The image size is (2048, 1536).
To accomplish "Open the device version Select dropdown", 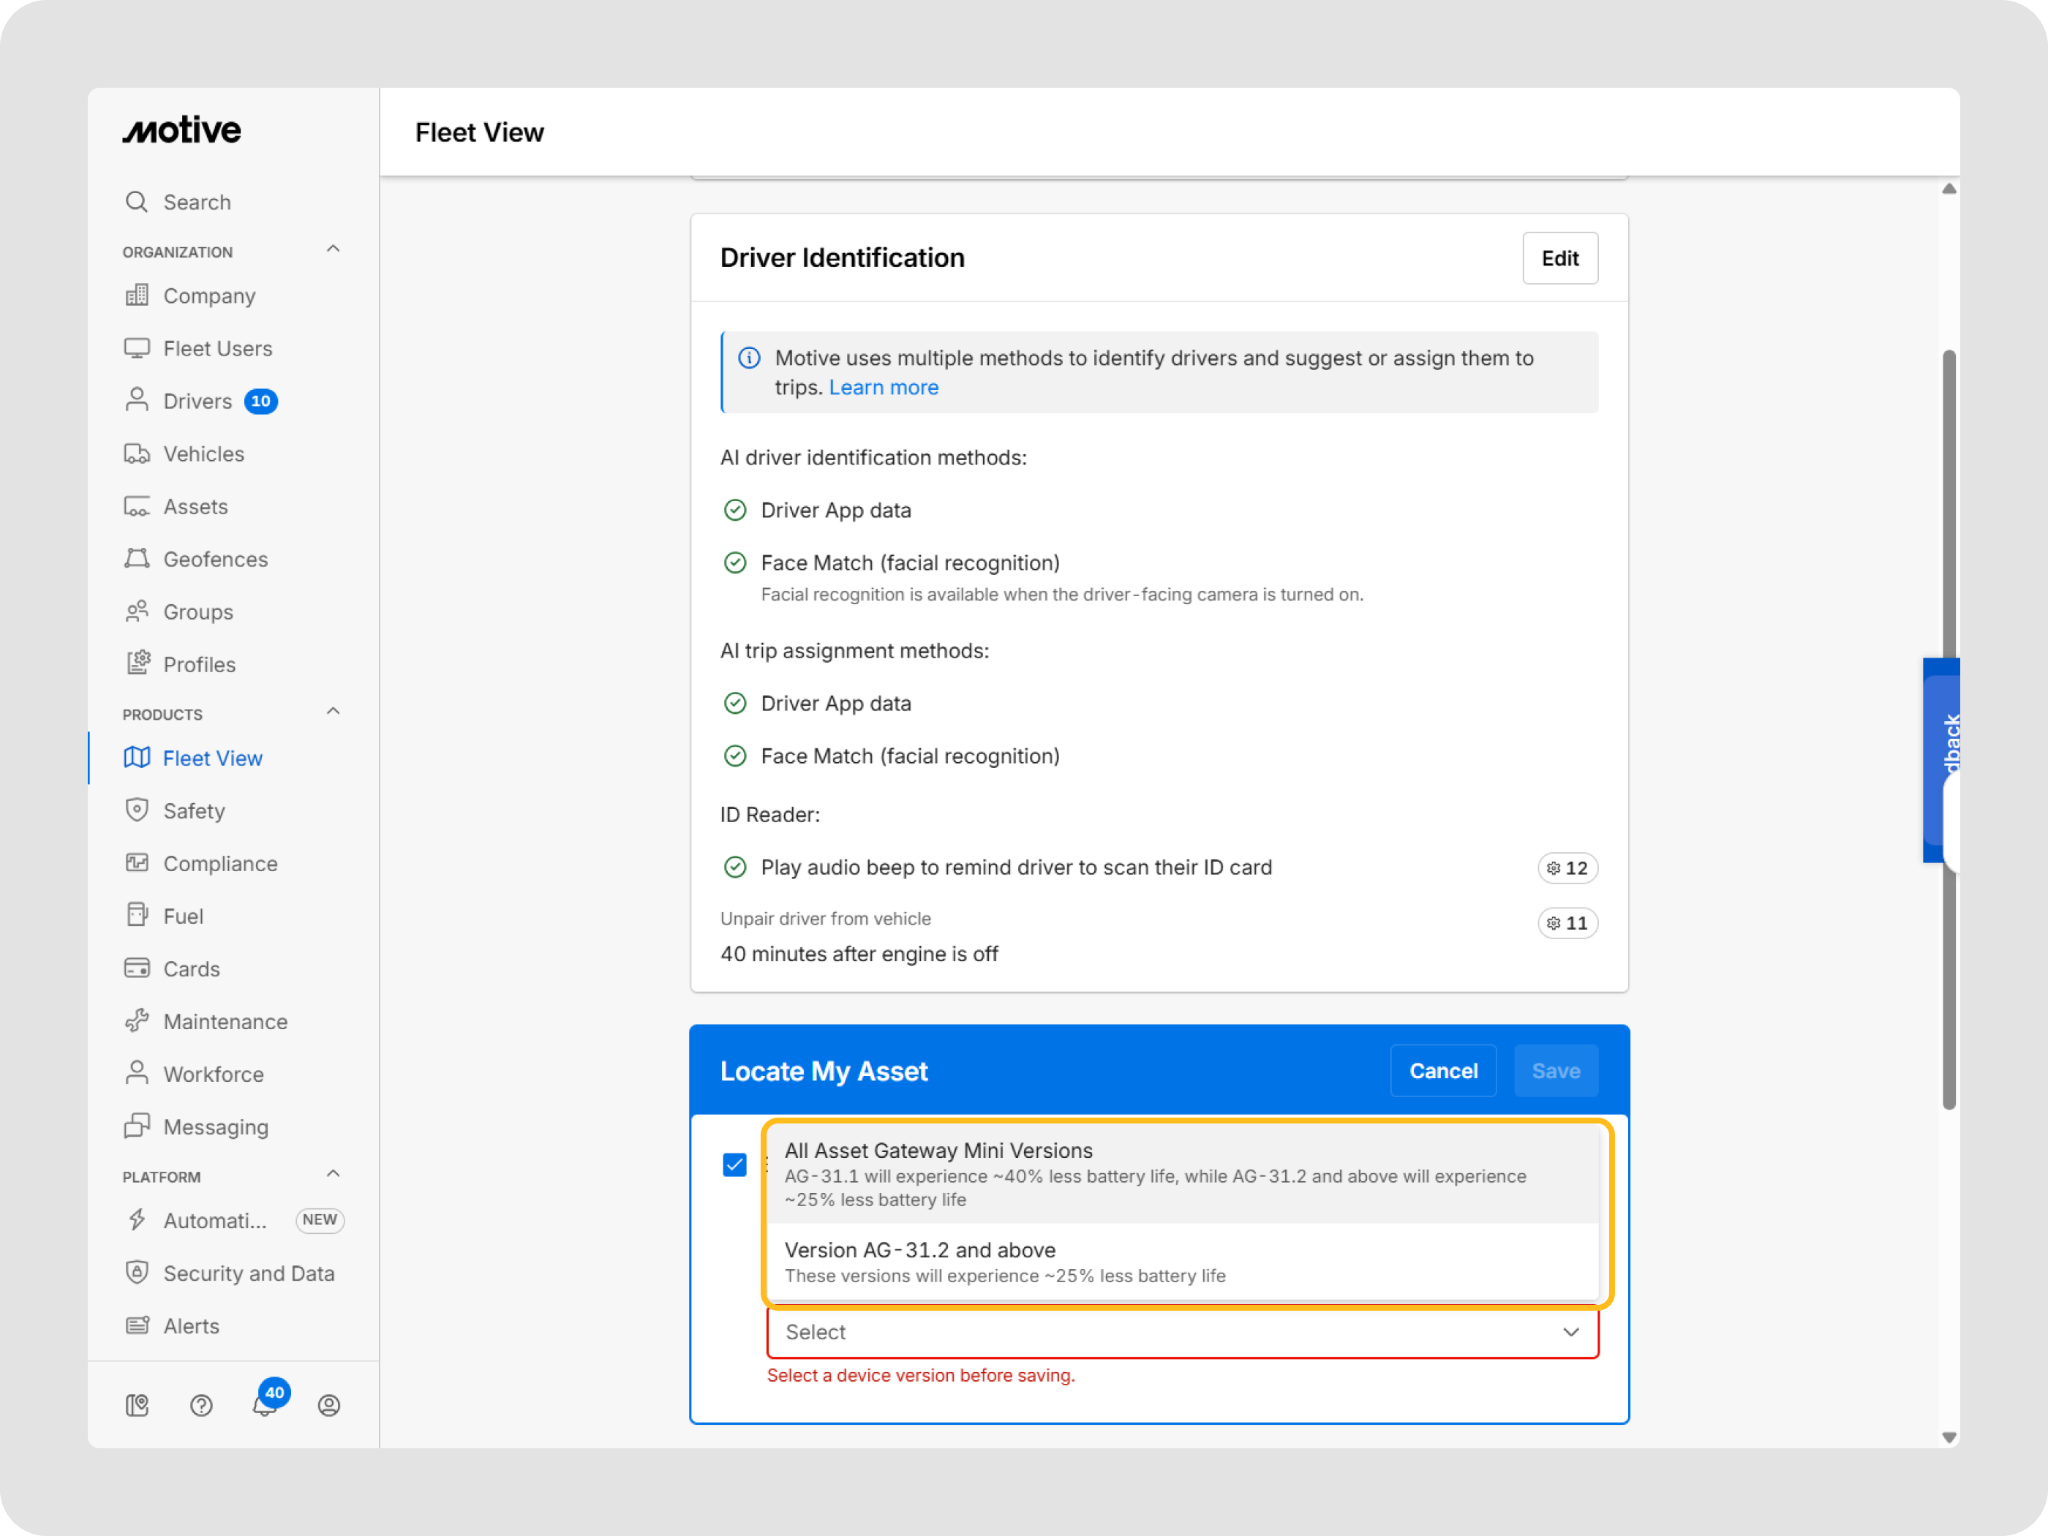I will pyautogui.click(x=1183, y=1332).
